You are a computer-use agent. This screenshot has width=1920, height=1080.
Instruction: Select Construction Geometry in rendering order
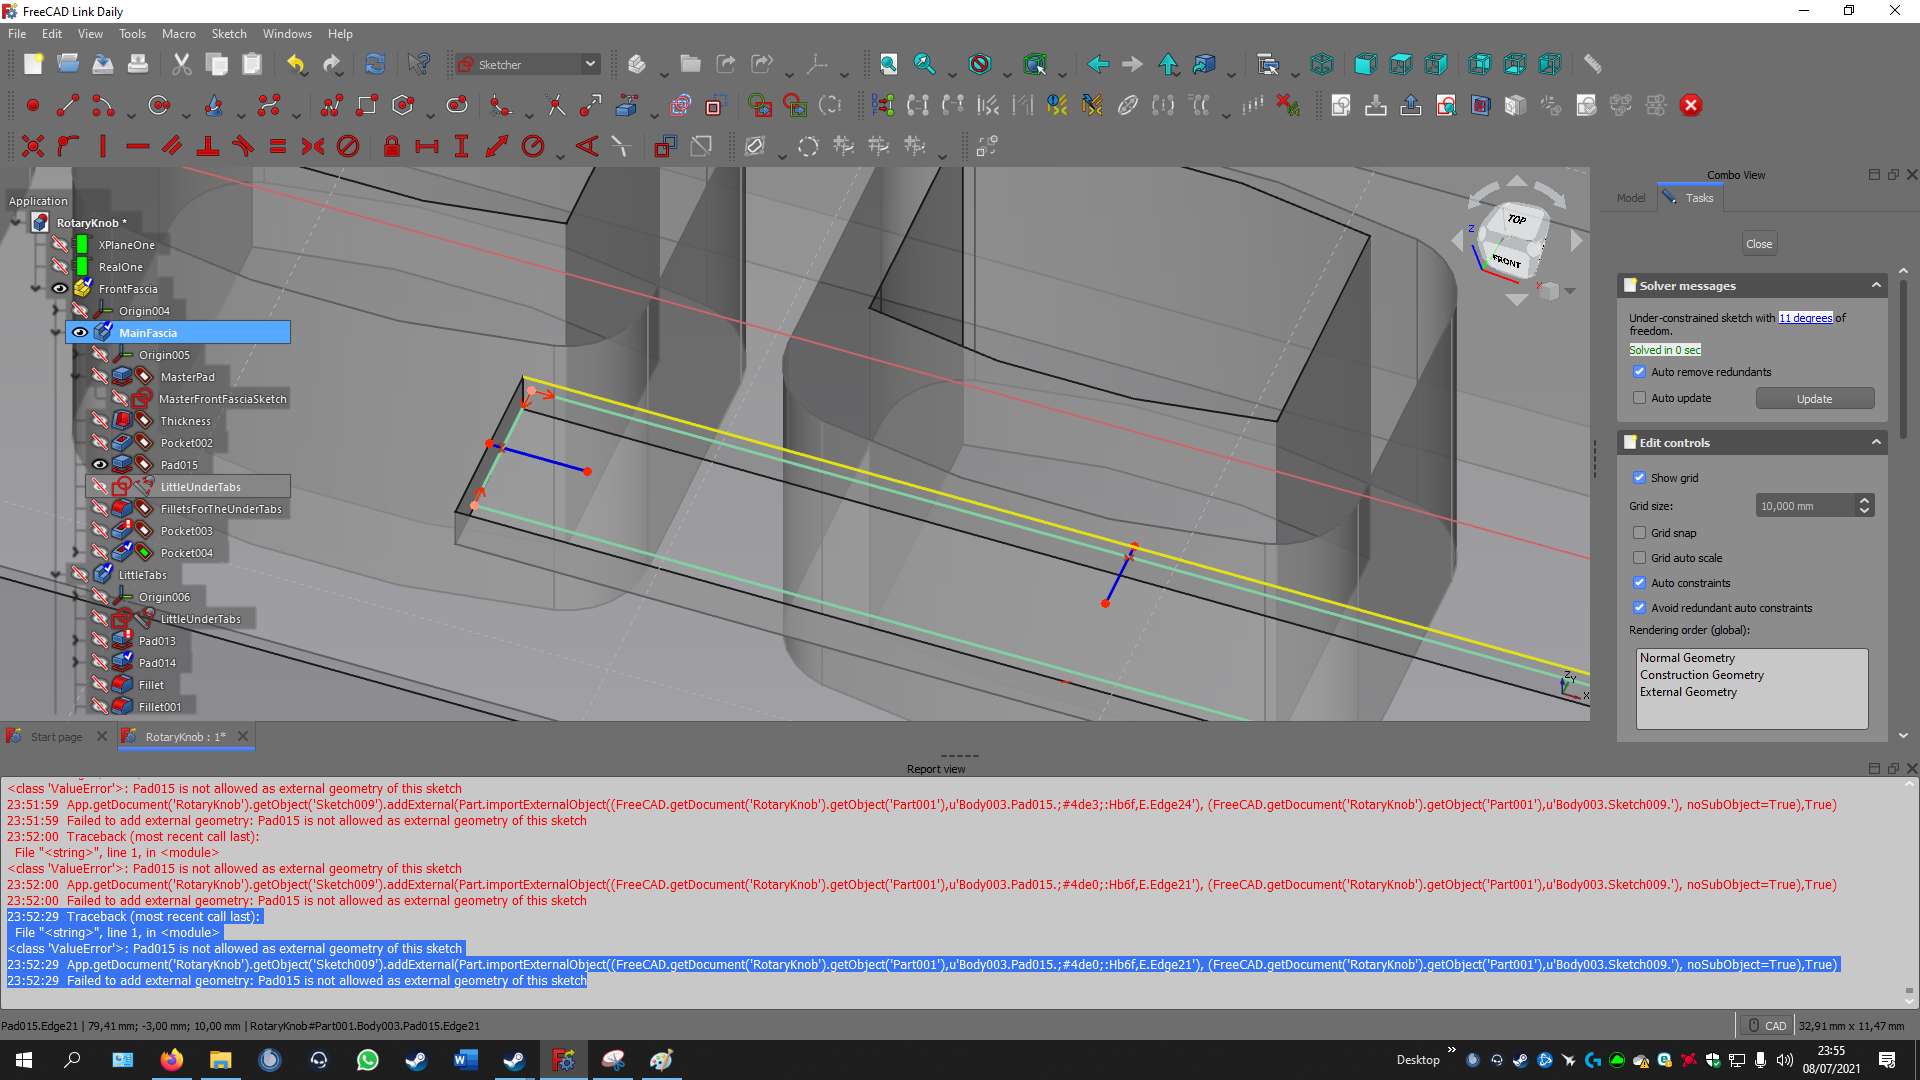tap(1701, 675)
